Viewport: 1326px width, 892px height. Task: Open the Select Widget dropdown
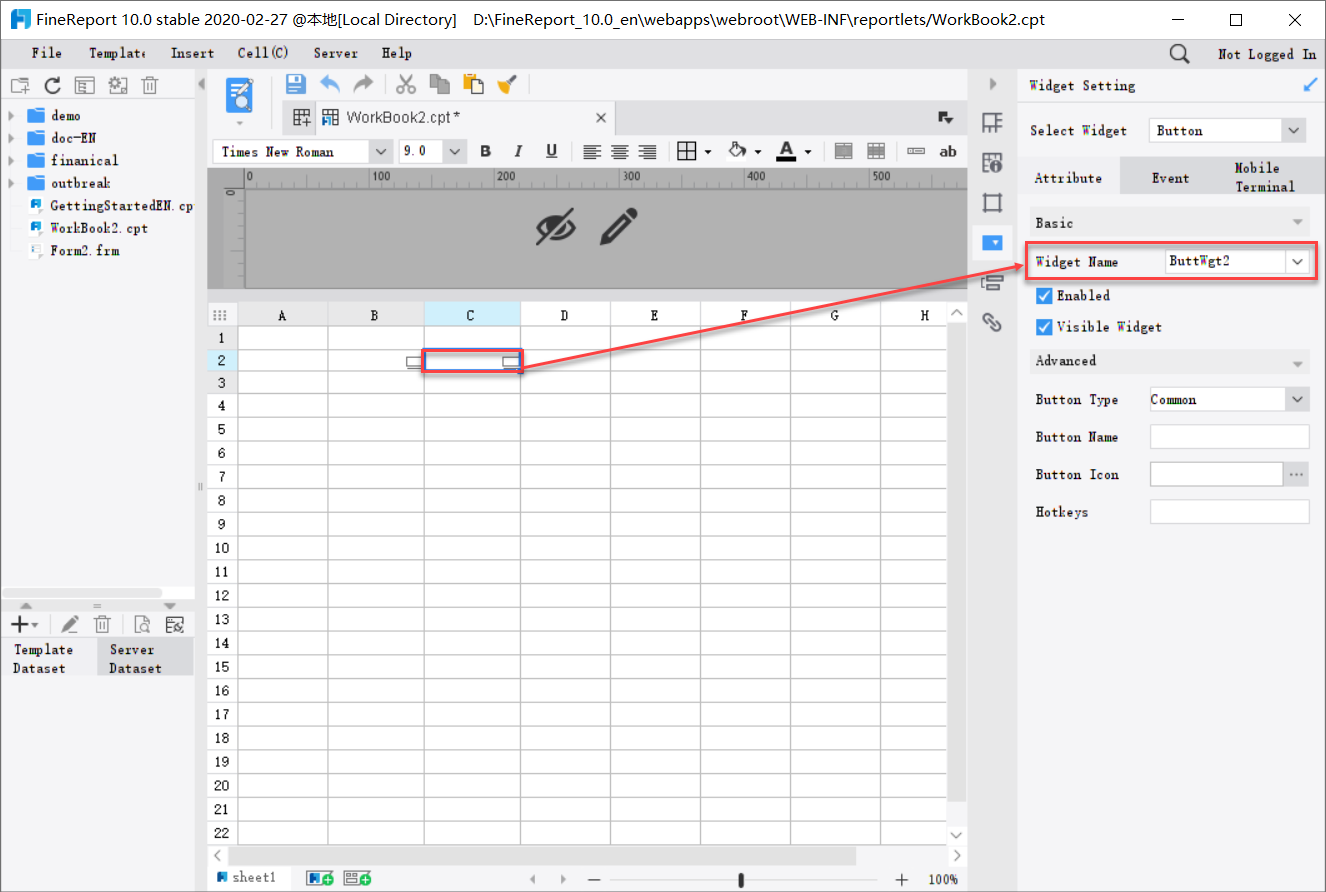click(x=1294, y=130)
